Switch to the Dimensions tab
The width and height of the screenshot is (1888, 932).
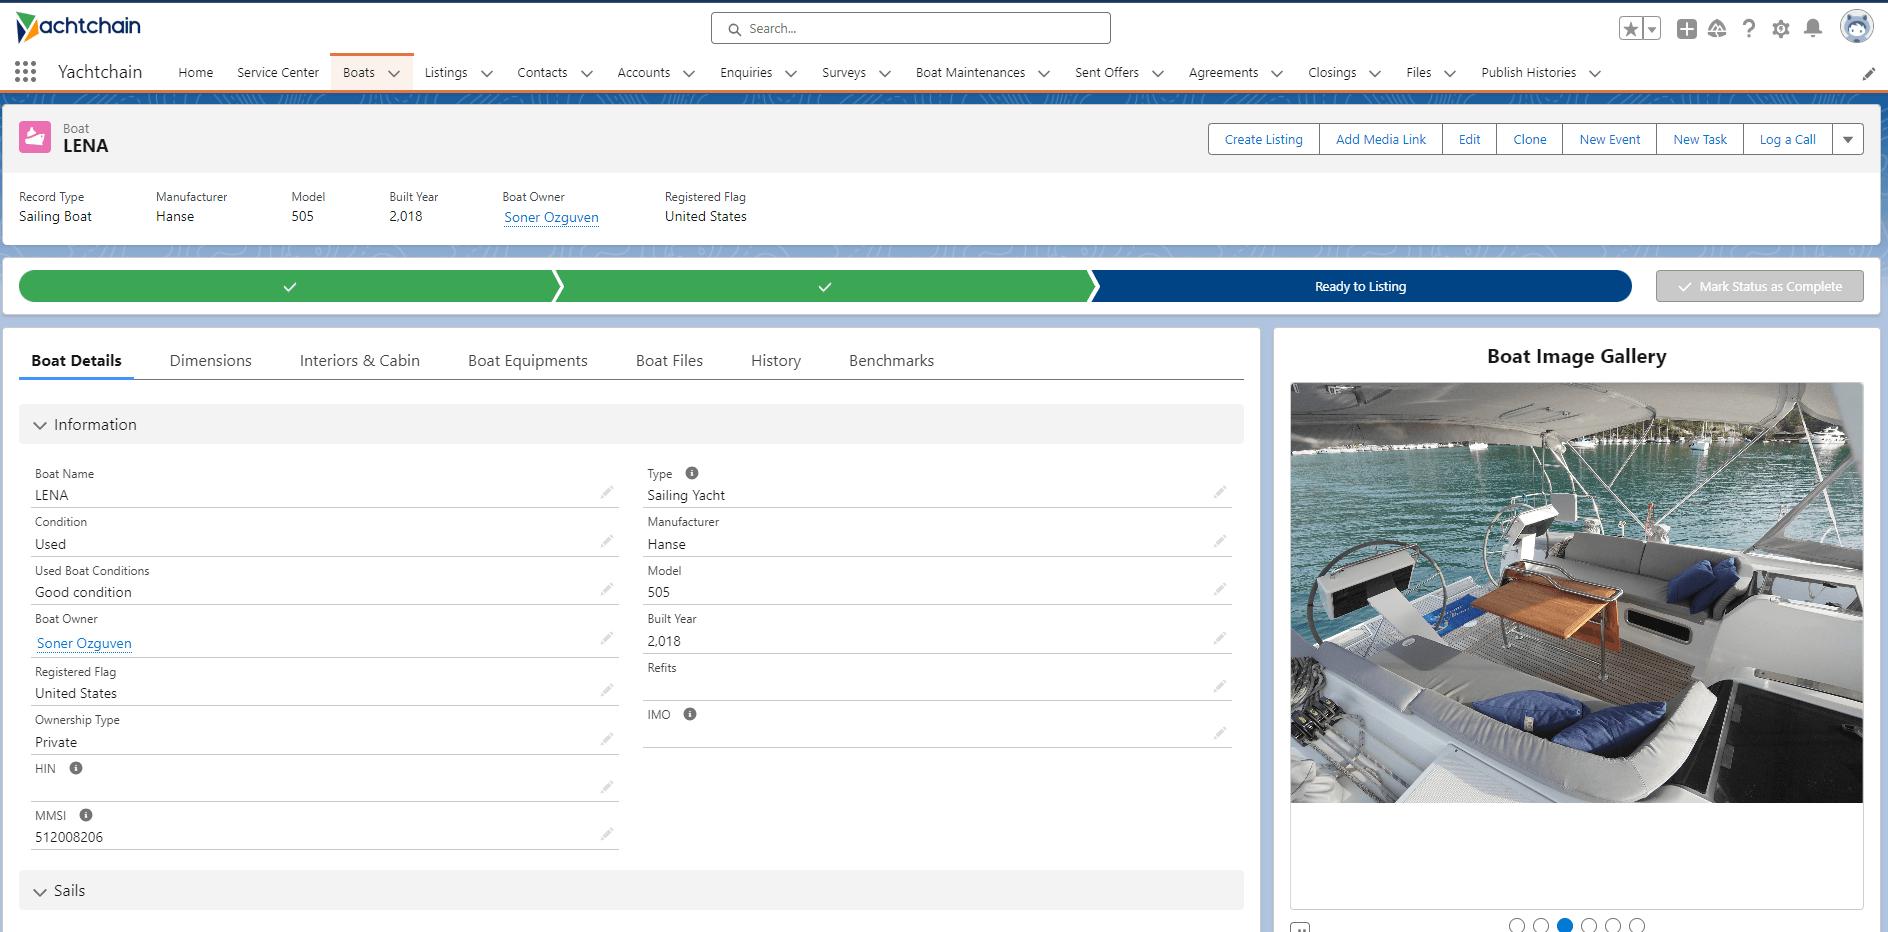[210, 361]
